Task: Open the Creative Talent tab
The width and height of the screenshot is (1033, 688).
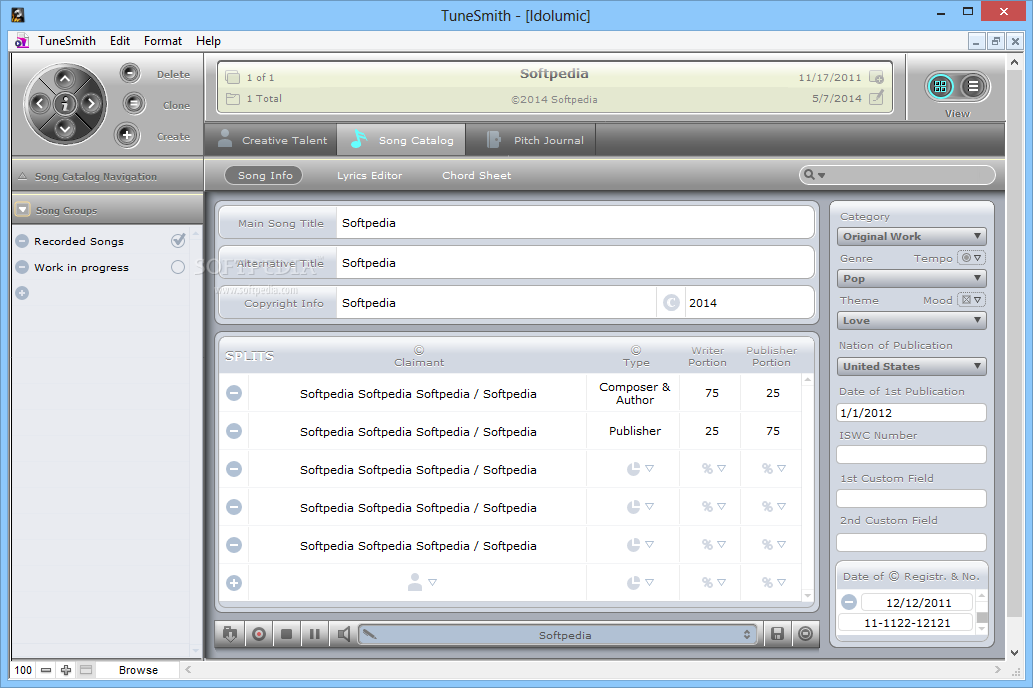Action: [272, 140]
